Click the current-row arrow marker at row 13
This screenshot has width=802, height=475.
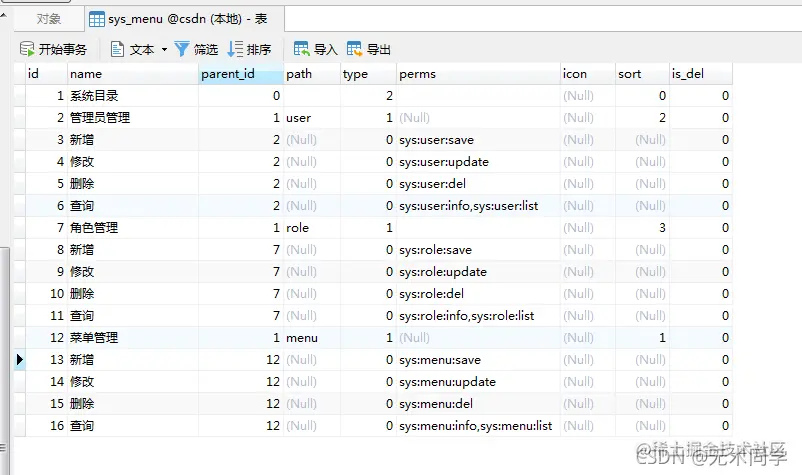(x=19, y=359)
